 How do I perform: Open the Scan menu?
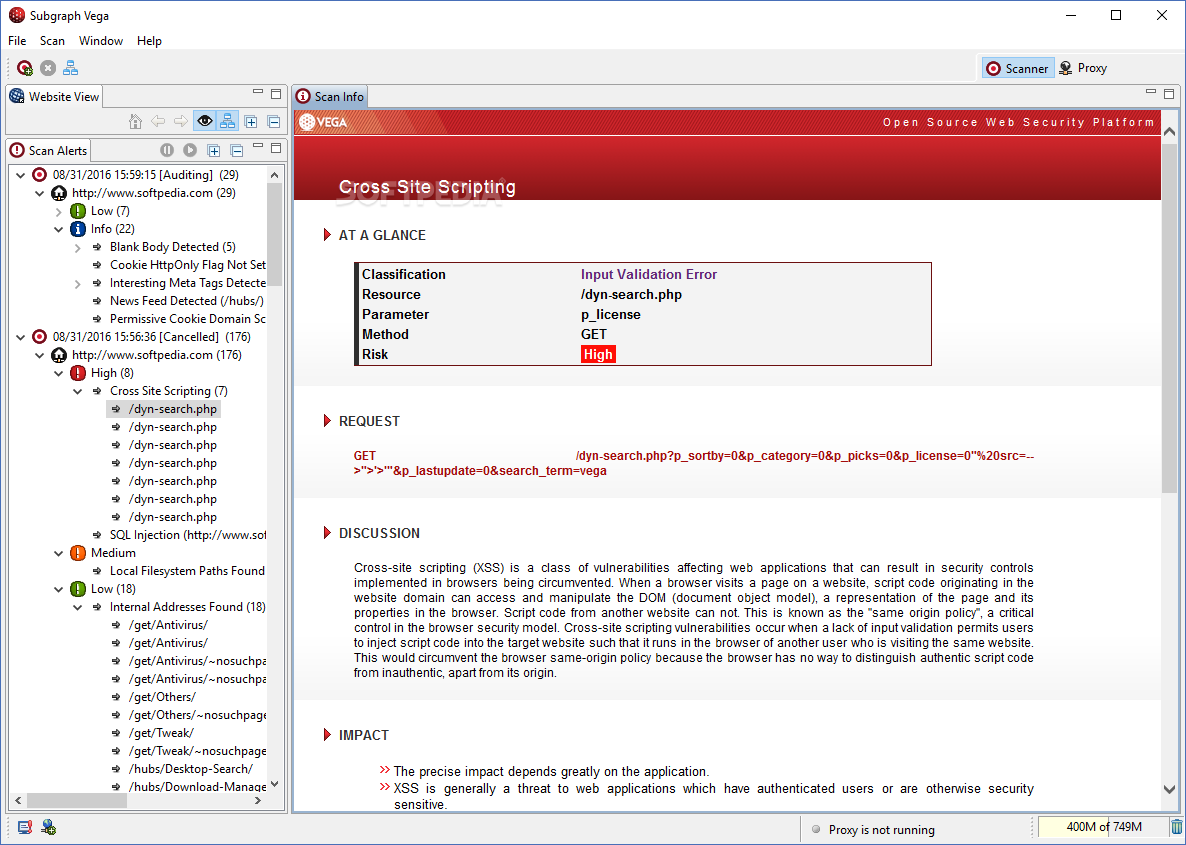[x=52, y=41]
